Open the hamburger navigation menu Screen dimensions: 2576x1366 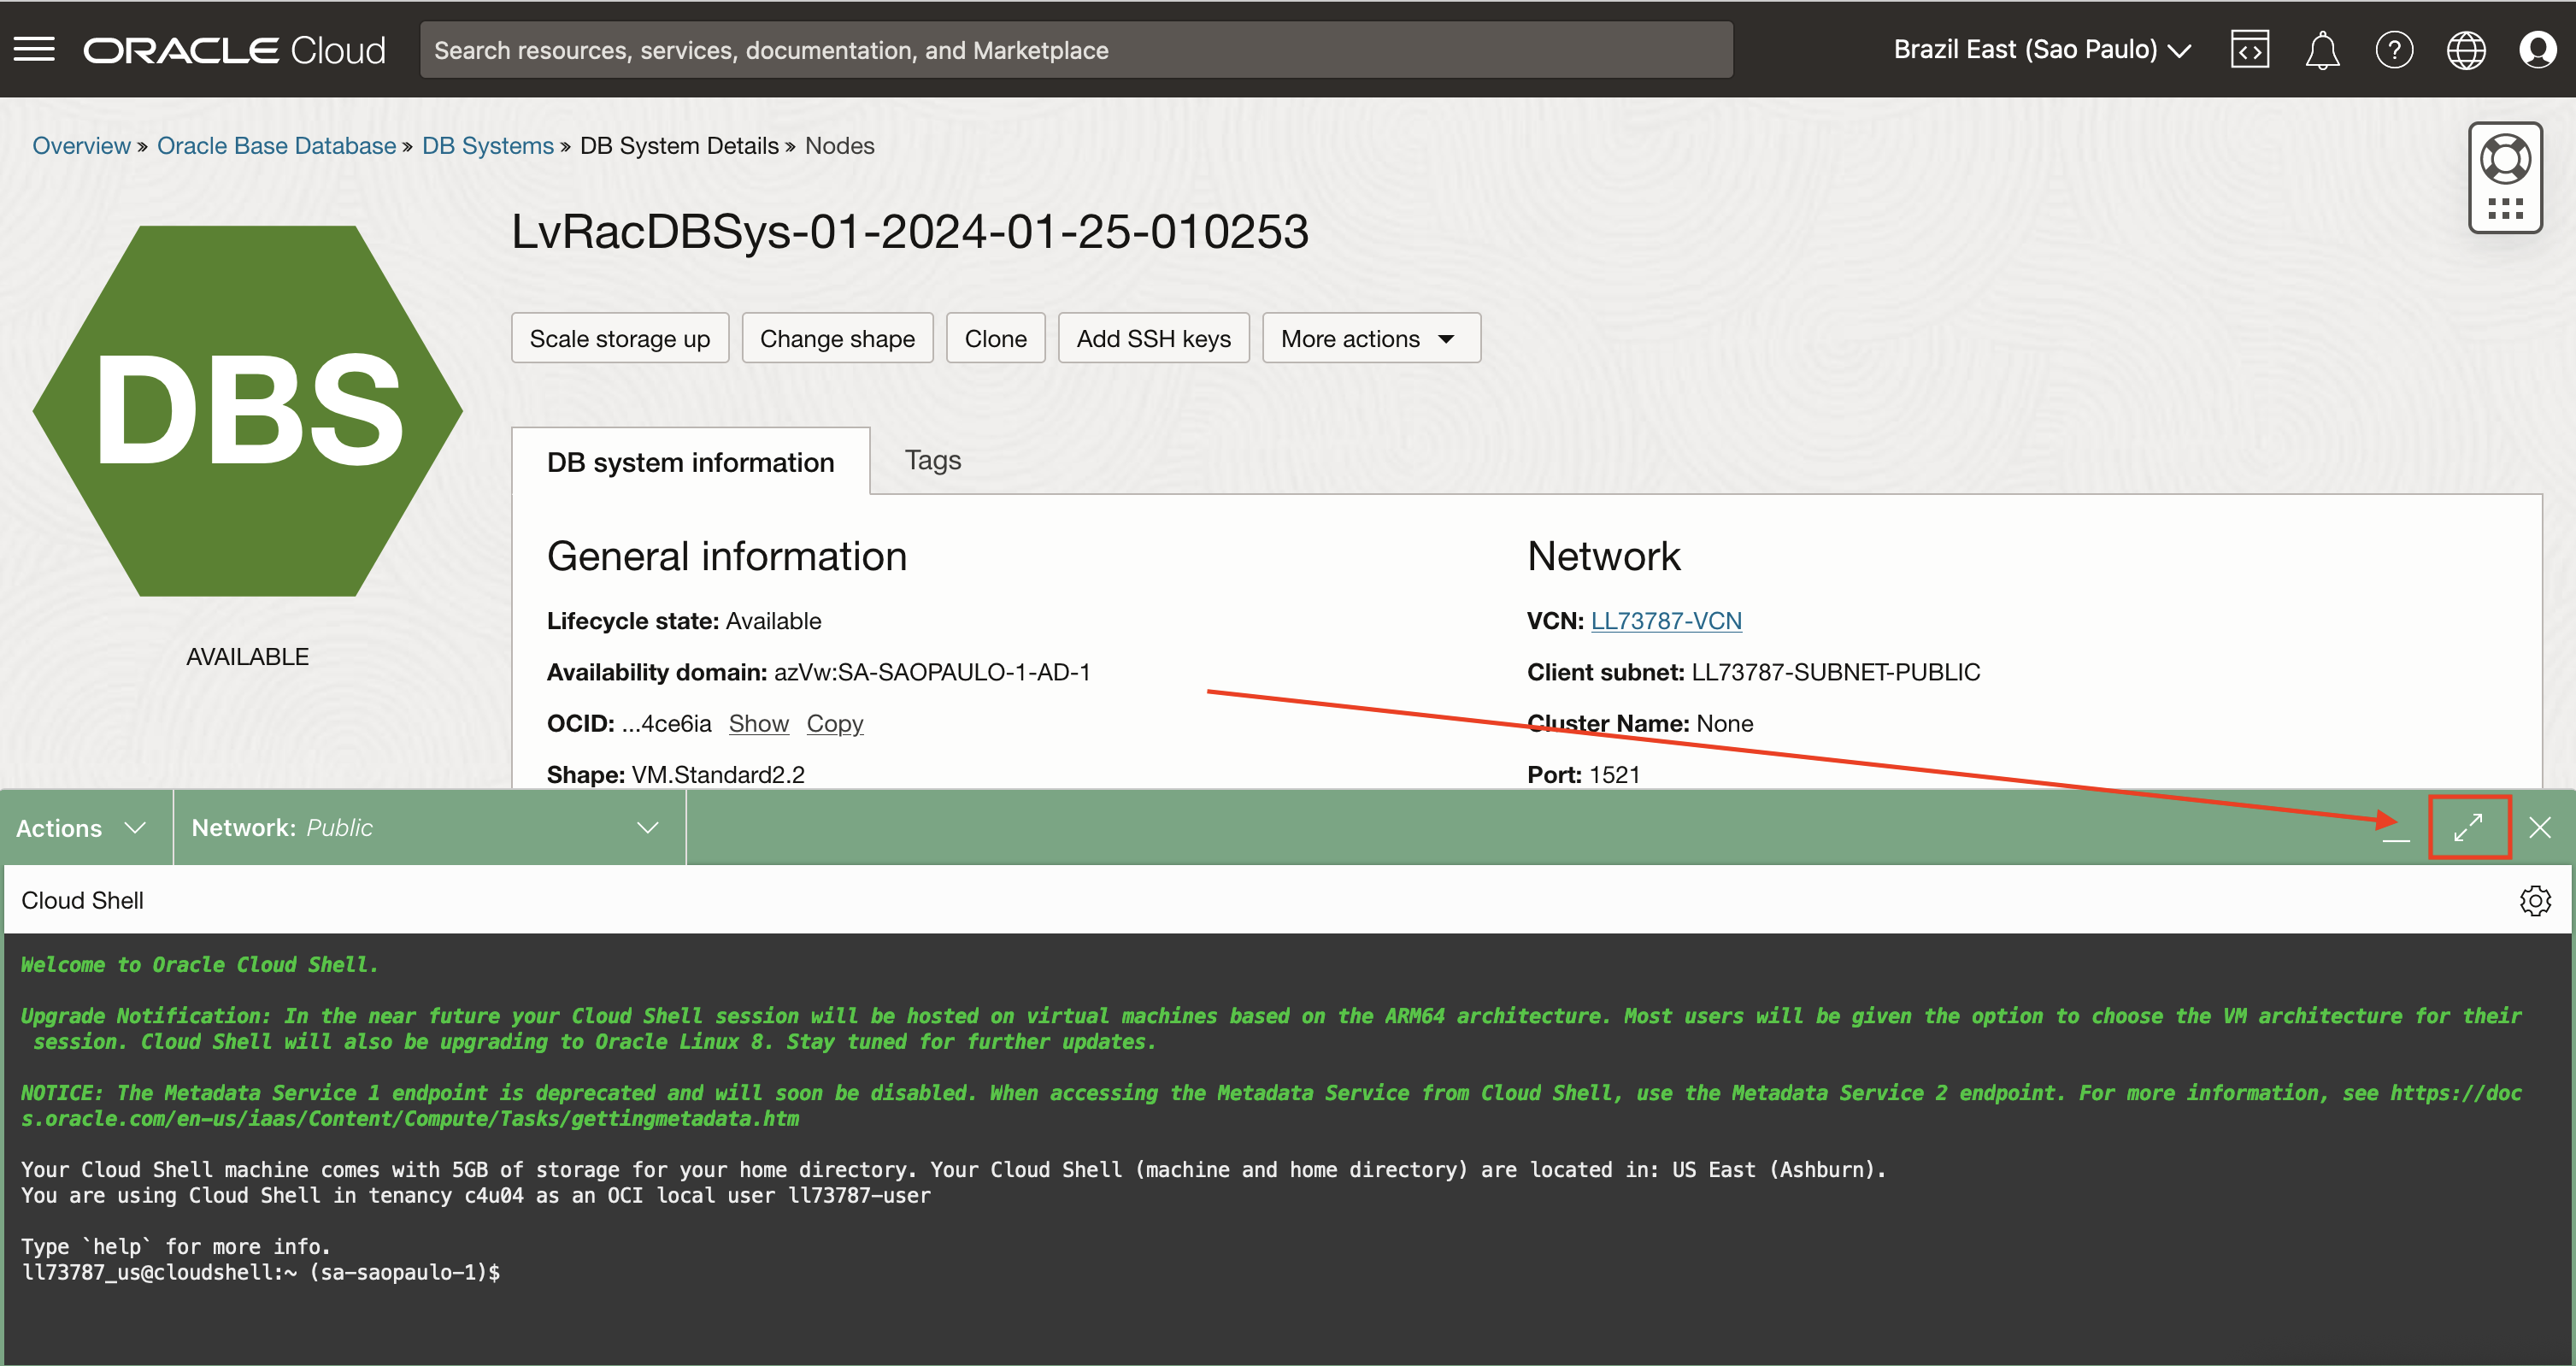35,49
